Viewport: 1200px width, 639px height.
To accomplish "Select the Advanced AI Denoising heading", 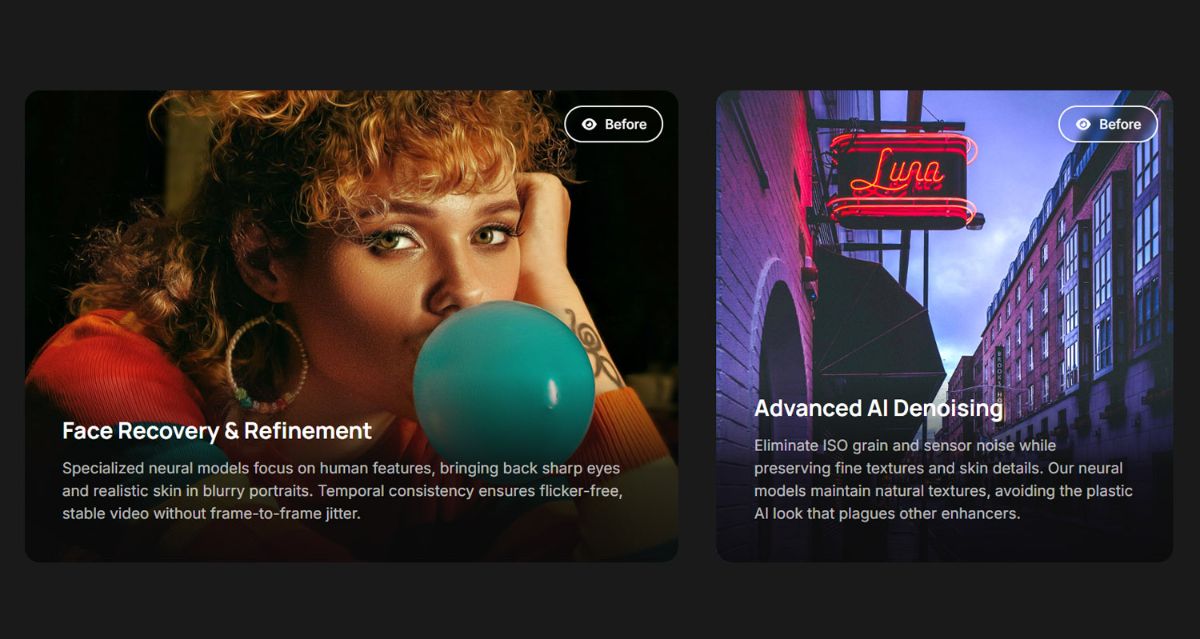I will pos(878,408).
